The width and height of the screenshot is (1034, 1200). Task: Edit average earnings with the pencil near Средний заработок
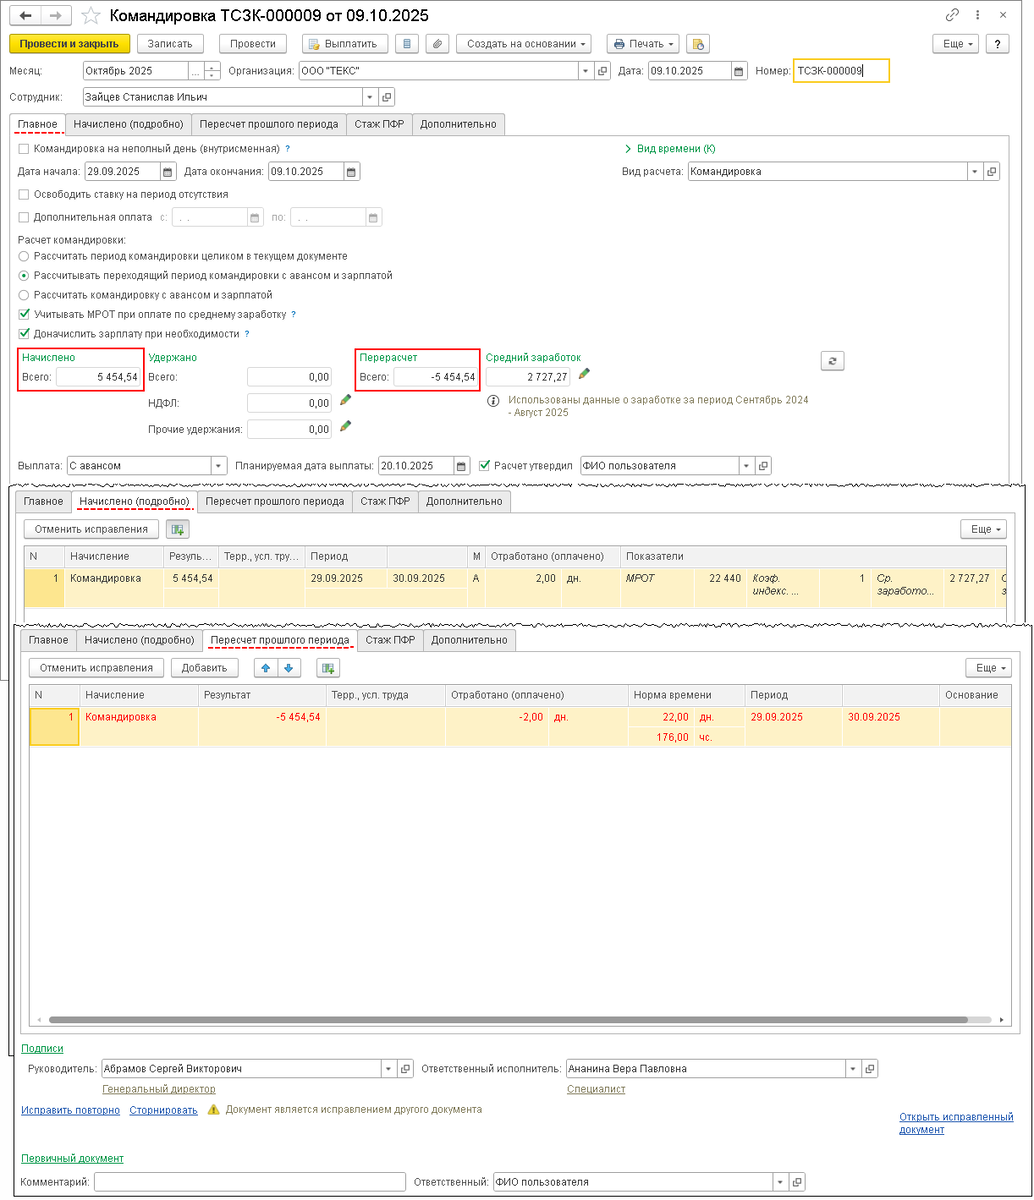pyautogui.click(x=584, y=374)
